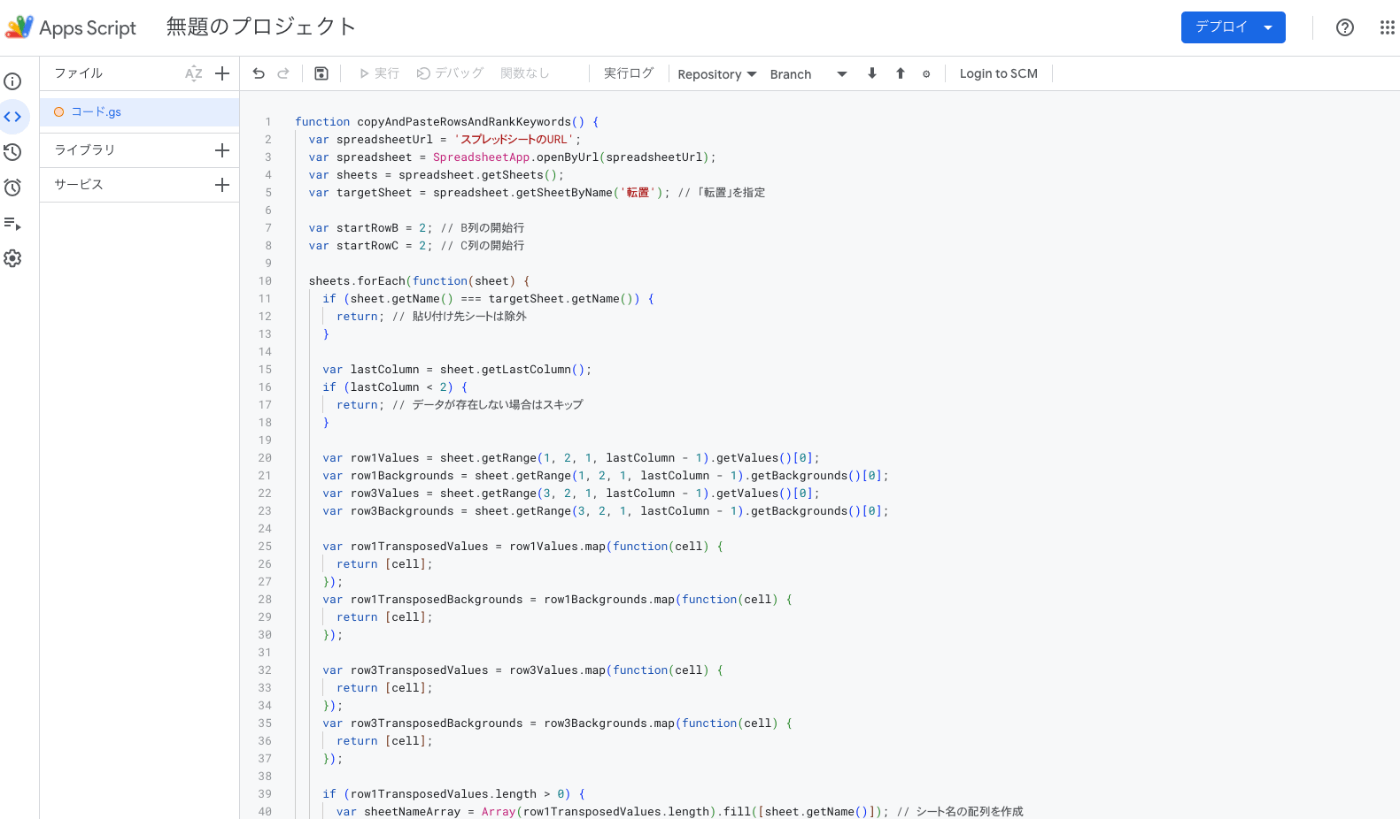Viewport: 1400px width, 819px height.
Task: Click the 'スプレッドシートのURL' string literal
Action: tap(514, 140)
